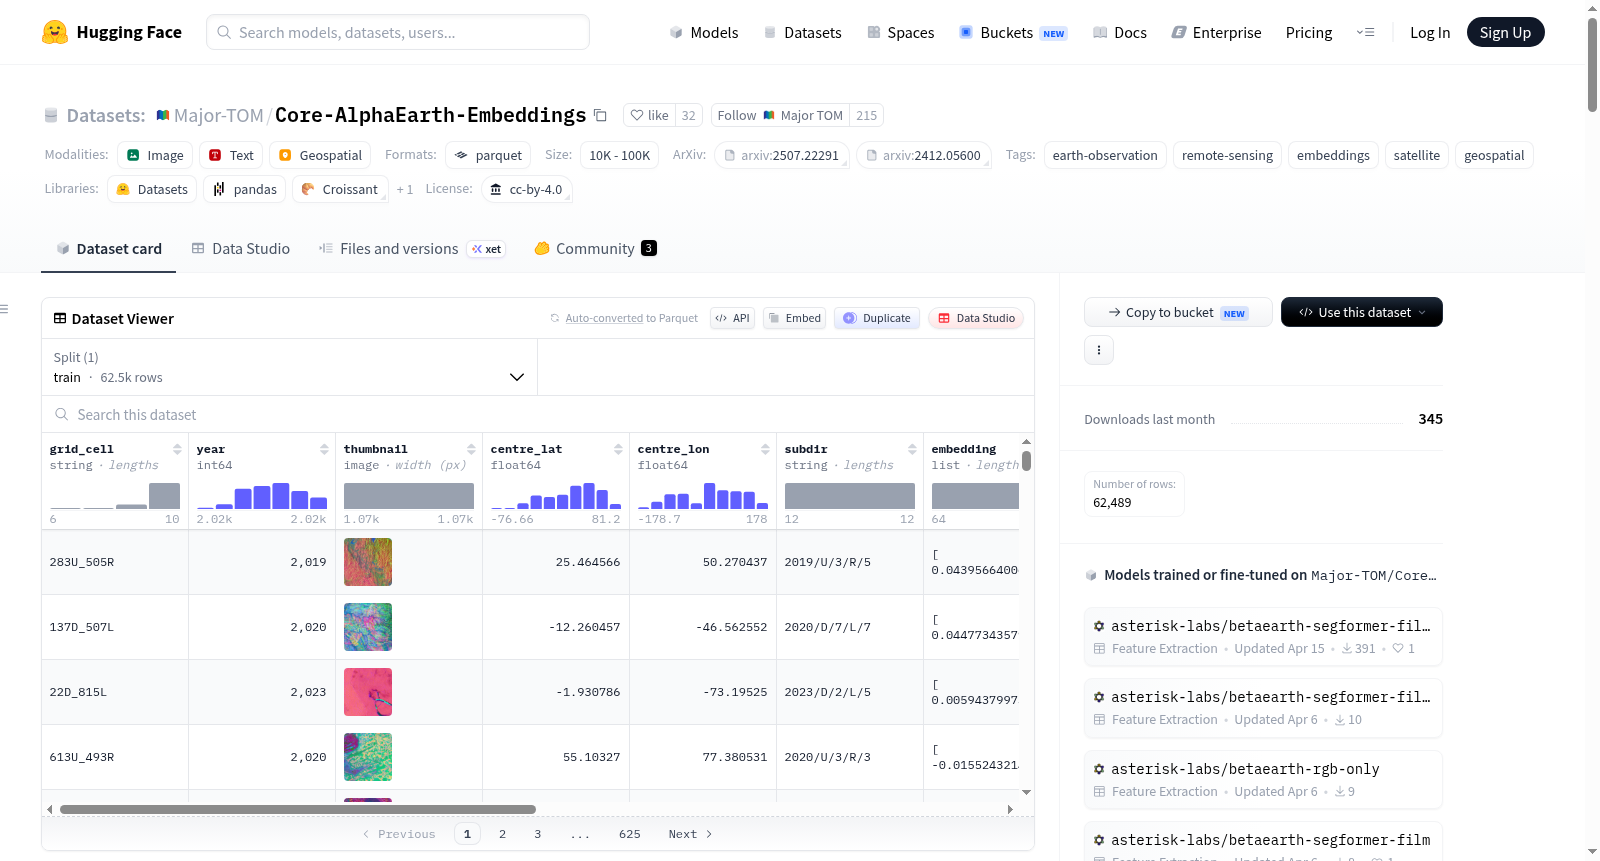Switch to the Data Studio tab

[x=241, y=249]
